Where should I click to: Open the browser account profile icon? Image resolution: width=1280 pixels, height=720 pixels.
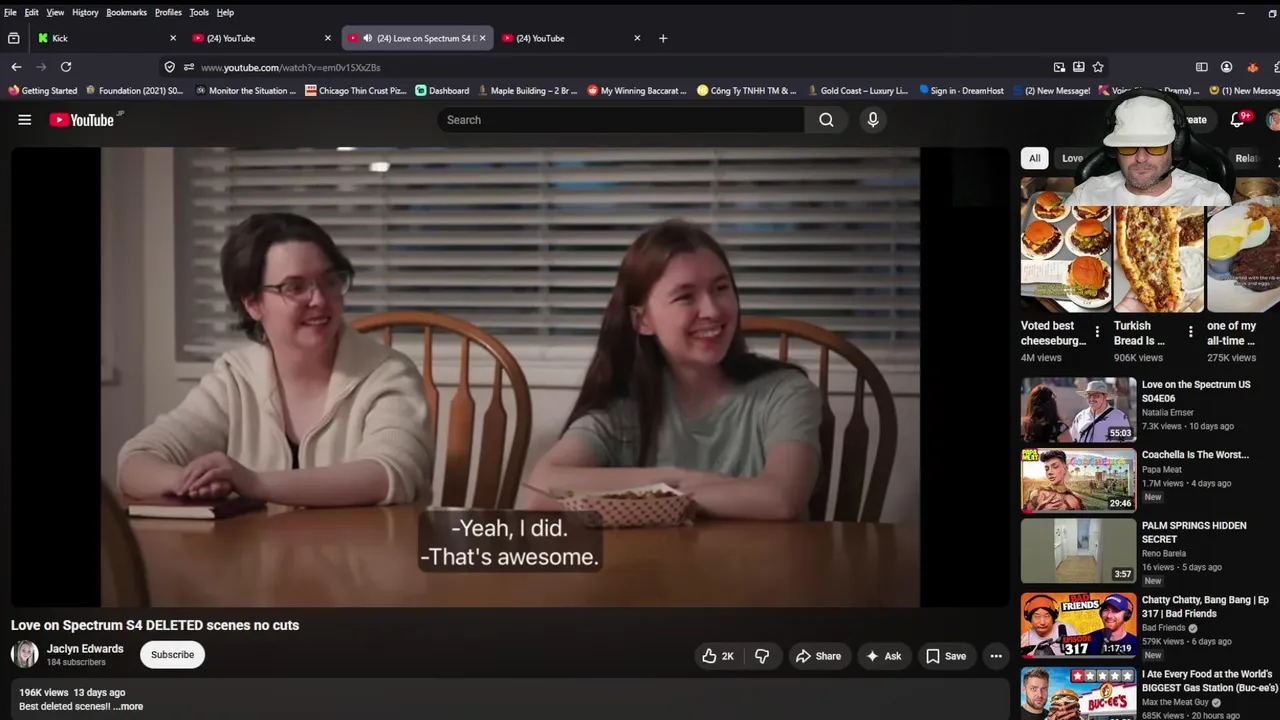tap(1226, 67)
